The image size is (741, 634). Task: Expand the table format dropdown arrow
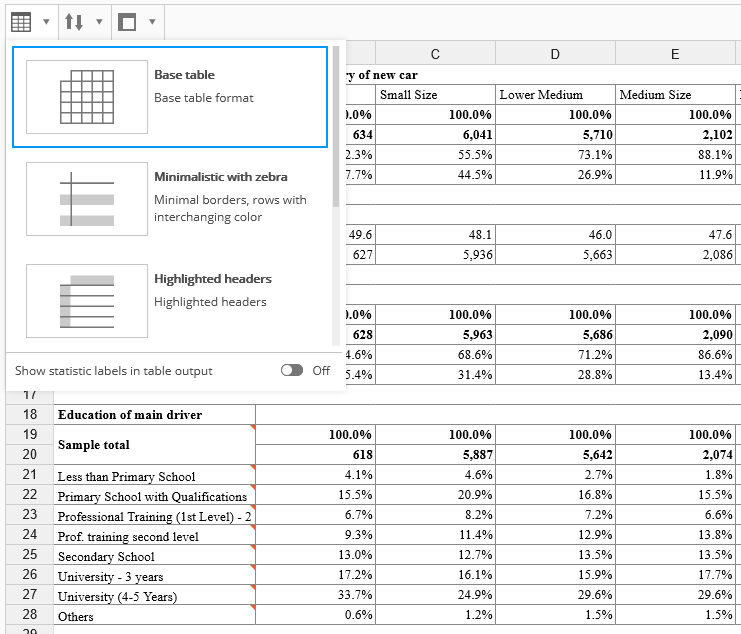pyautogui.click(x=46, y=22)
